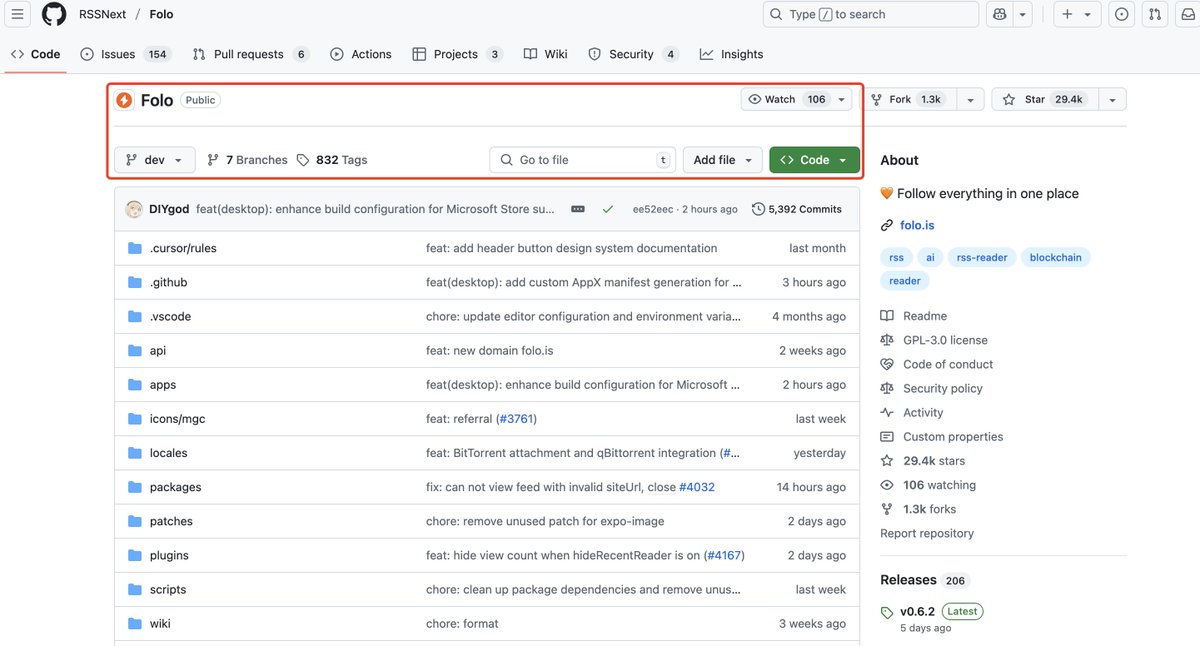The image size is (1200, 646).
Task: Open the green Code dropdown
Action: point(814,160)
